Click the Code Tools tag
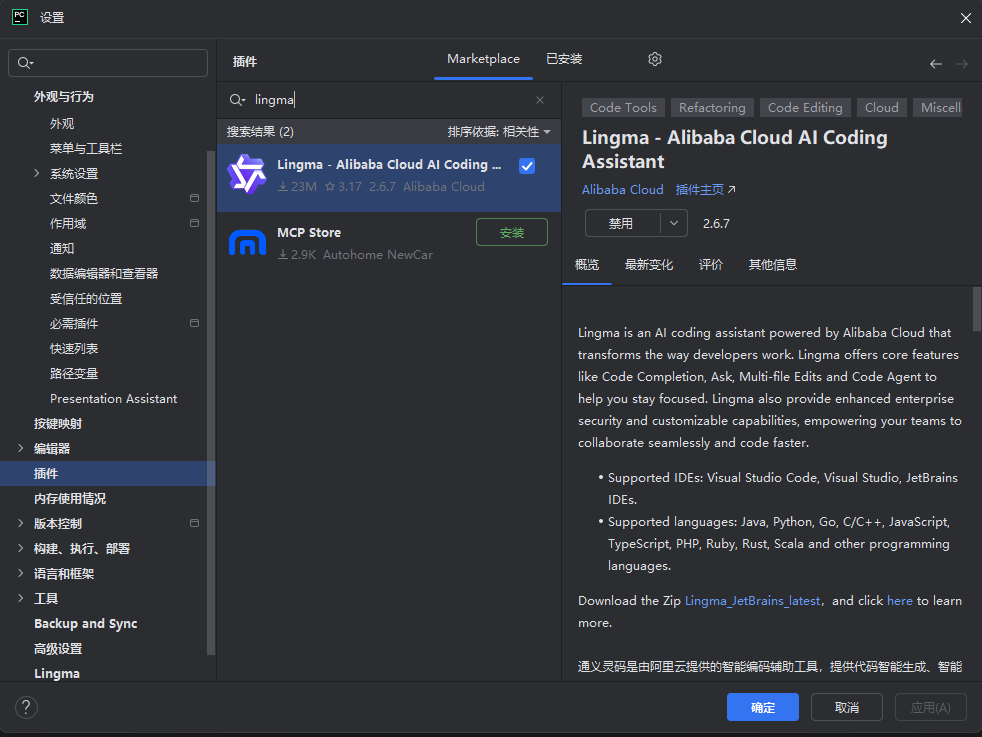This screenshot has width=982, height=737. click(x=623, y=108)
